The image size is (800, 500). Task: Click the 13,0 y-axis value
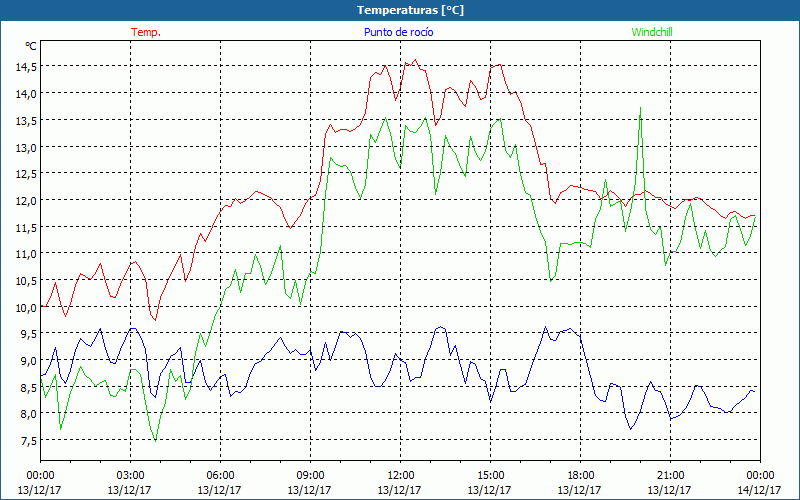point(26,147)
